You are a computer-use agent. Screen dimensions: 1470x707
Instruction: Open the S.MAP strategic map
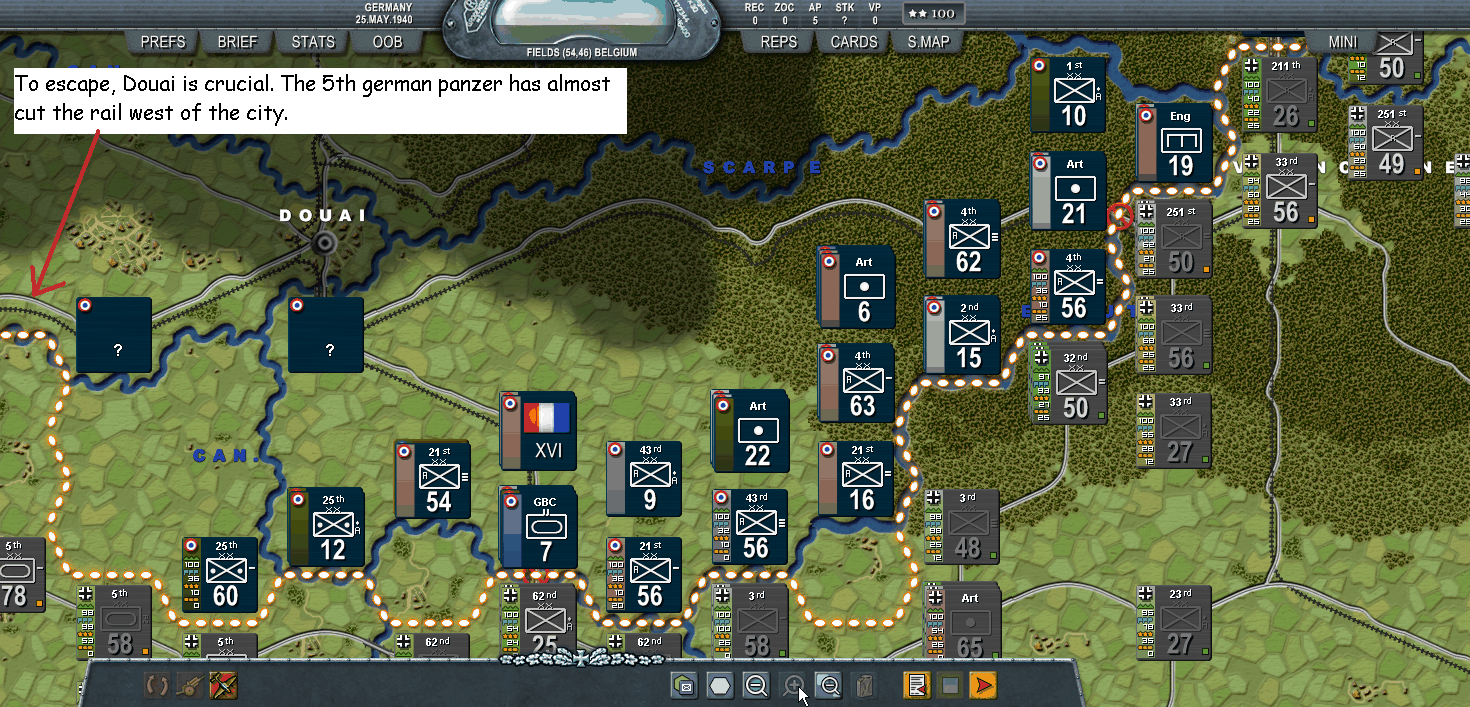[x=928, y=42]
